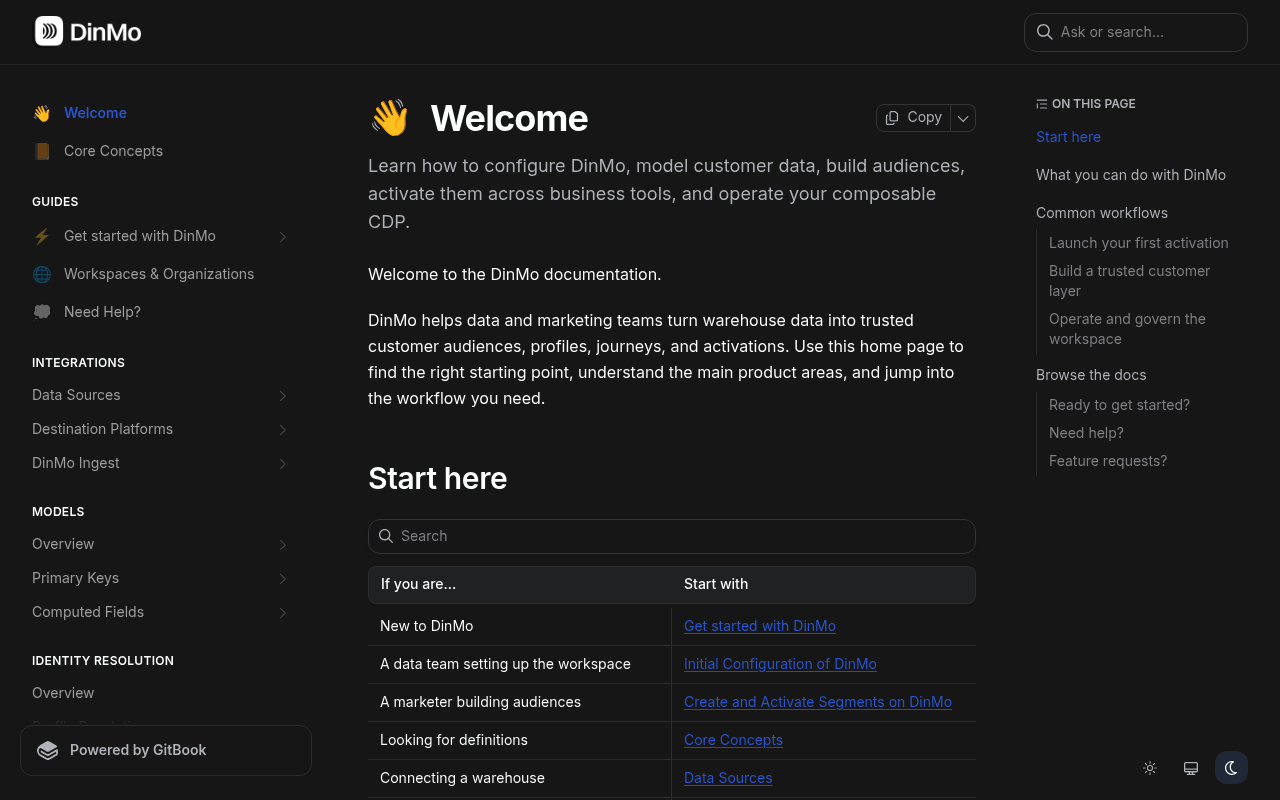Jump to Browse the docs in outline
Image resolution: width=1280 pixels, height=800 pixels.
tap(1091, 375)
